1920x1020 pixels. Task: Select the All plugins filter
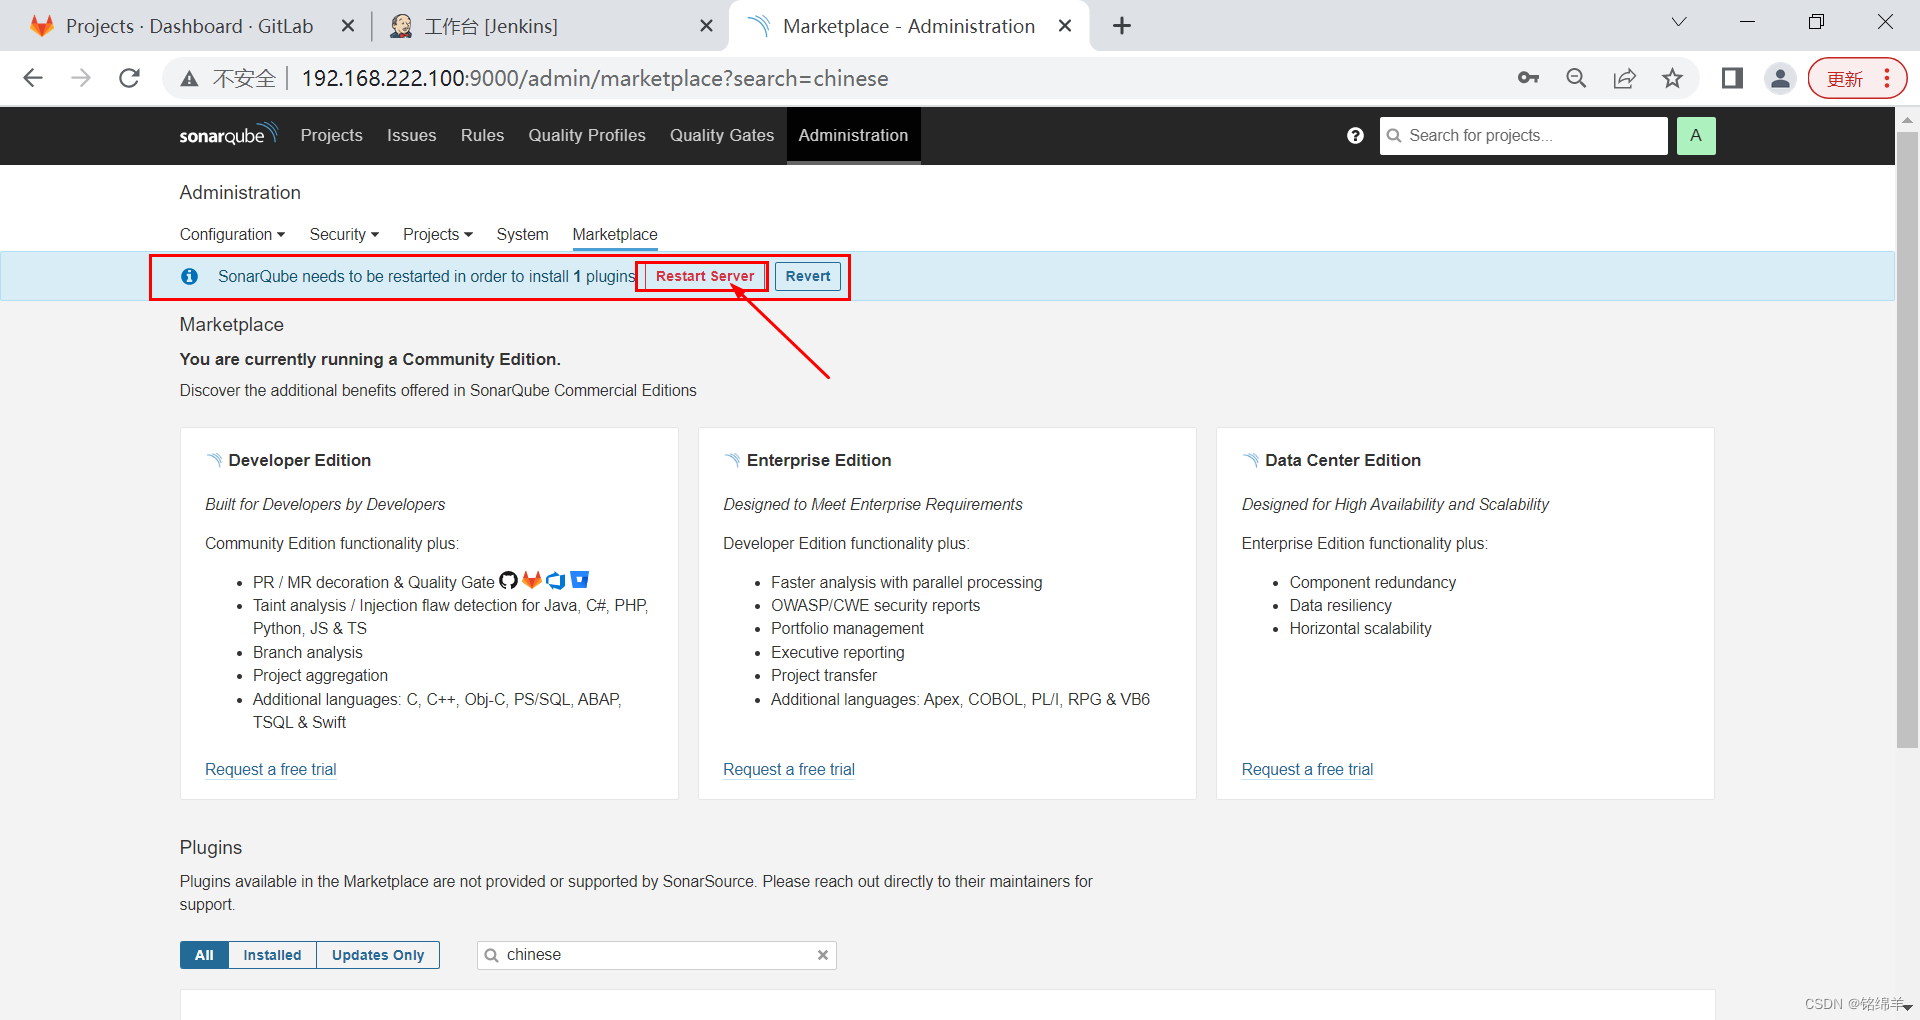pyautogui.click(x=204, y=955)
